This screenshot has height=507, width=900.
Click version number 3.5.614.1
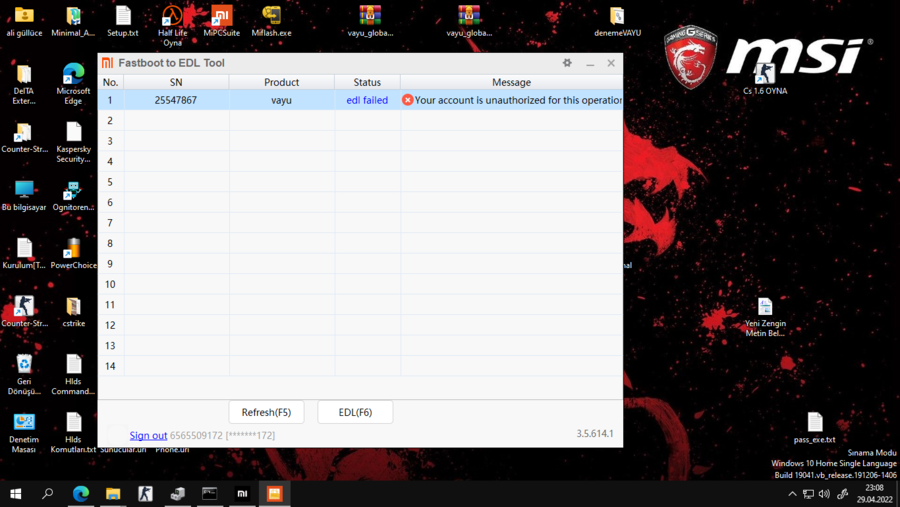pyautogui.click(x=595, y=434)
